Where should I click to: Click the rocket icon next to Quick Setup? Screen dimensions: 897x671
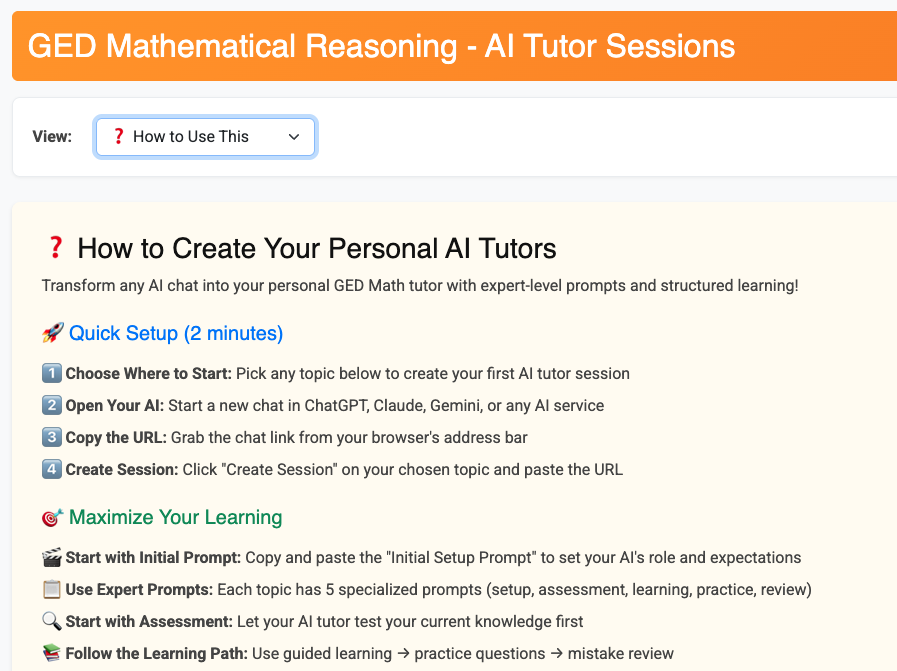point(53,333)
